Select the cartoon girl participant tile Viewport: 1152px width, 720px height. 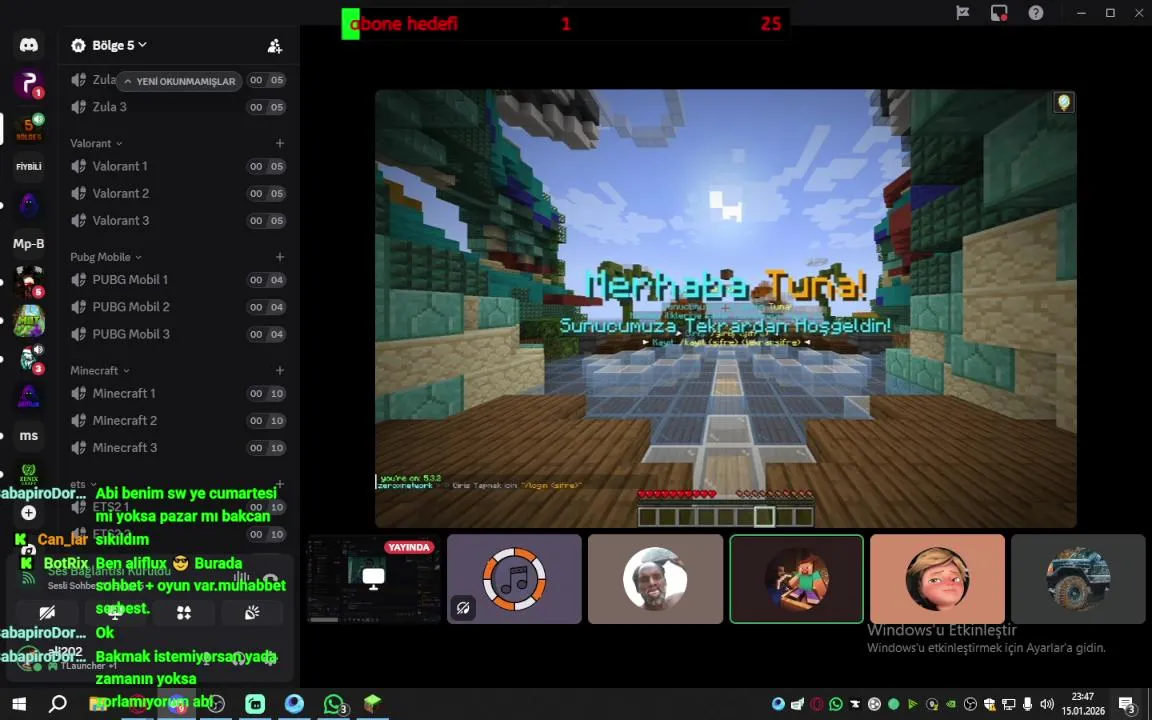pyautogui.click(x=937, y=579)
